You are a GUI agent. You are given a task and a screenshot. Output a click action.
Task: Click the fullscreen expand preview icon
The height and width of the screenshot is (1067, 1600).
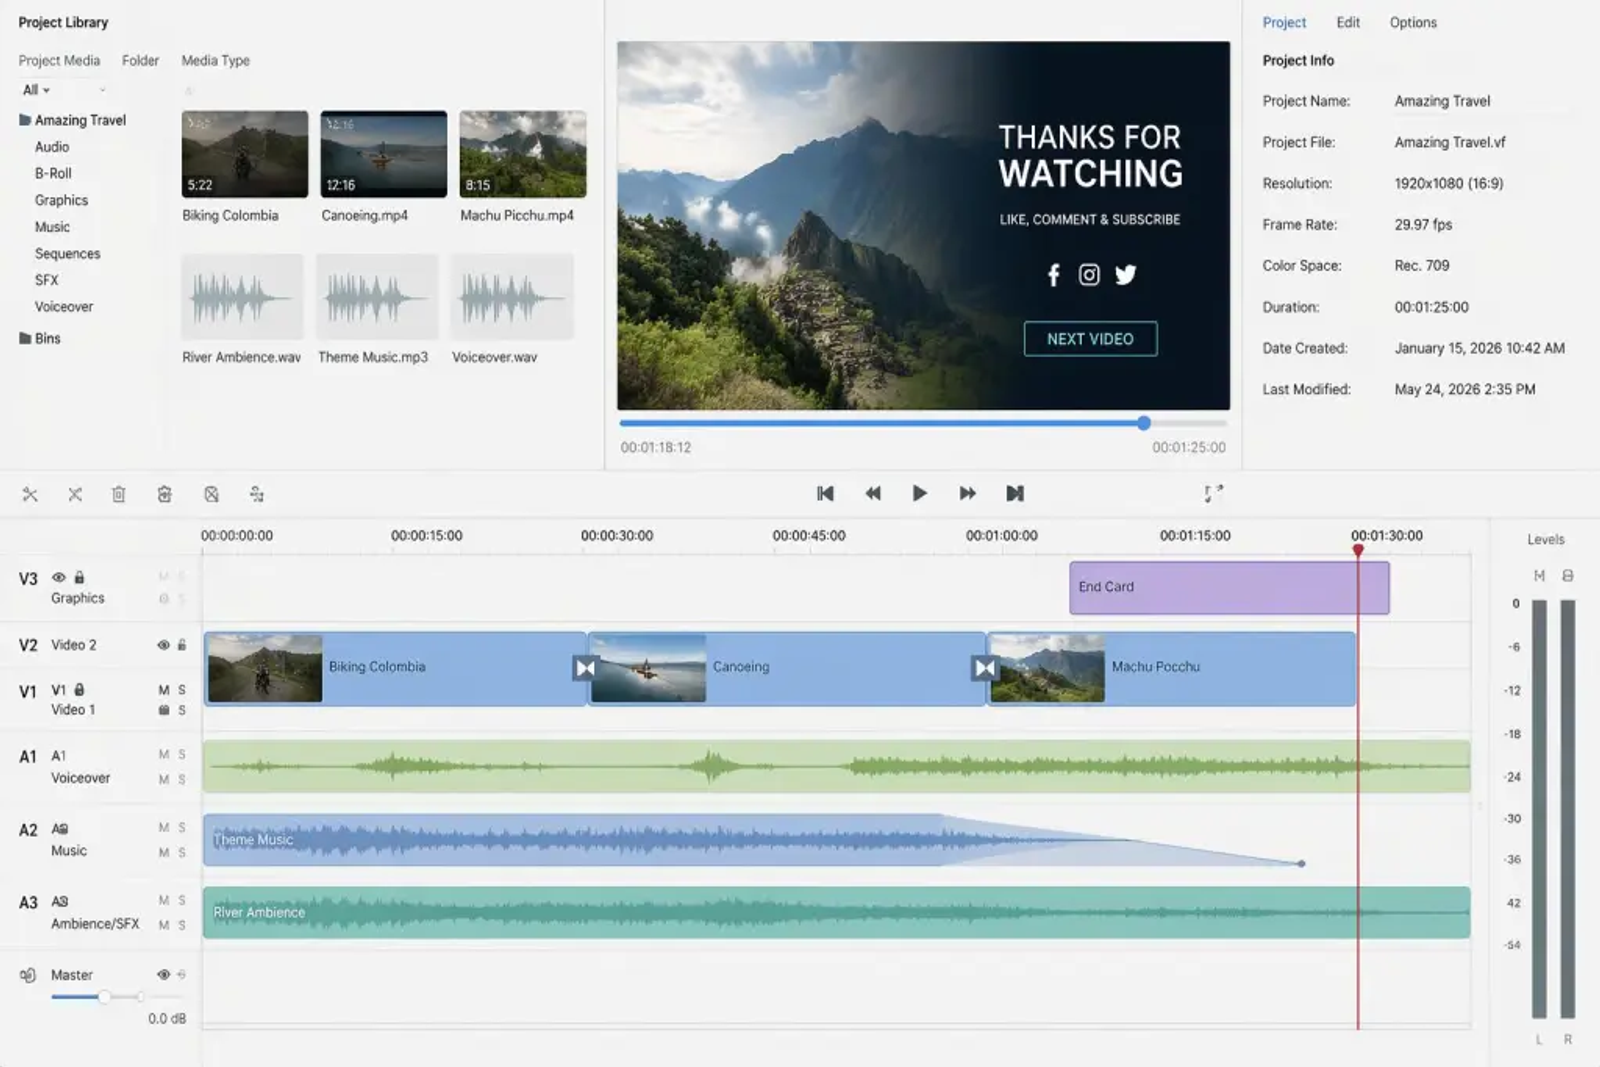(x=1213, y=493)
